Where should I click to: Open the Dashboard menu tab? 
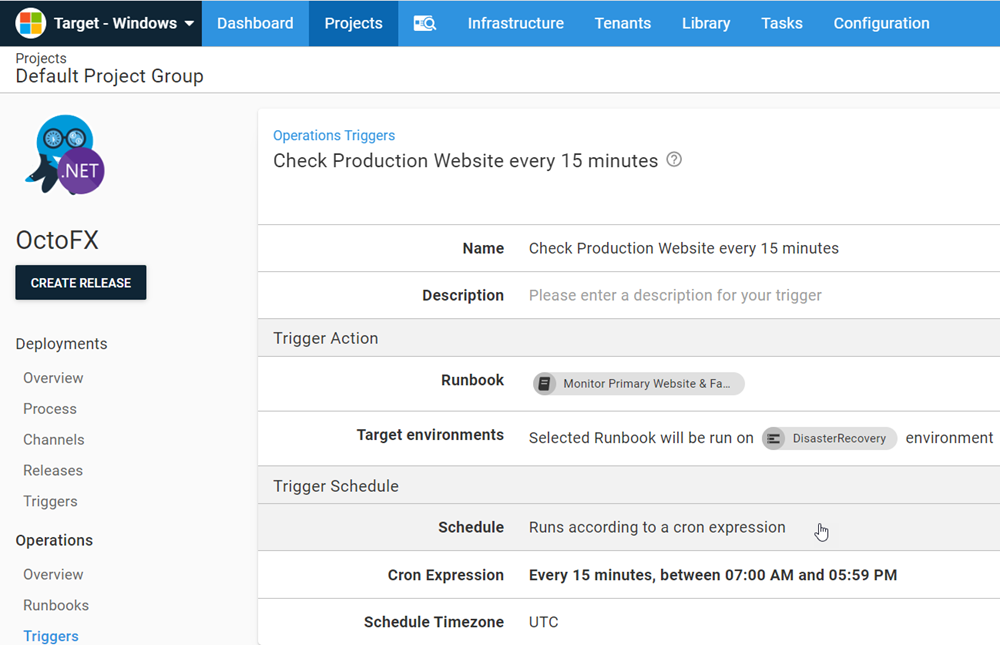pos(255,23)
